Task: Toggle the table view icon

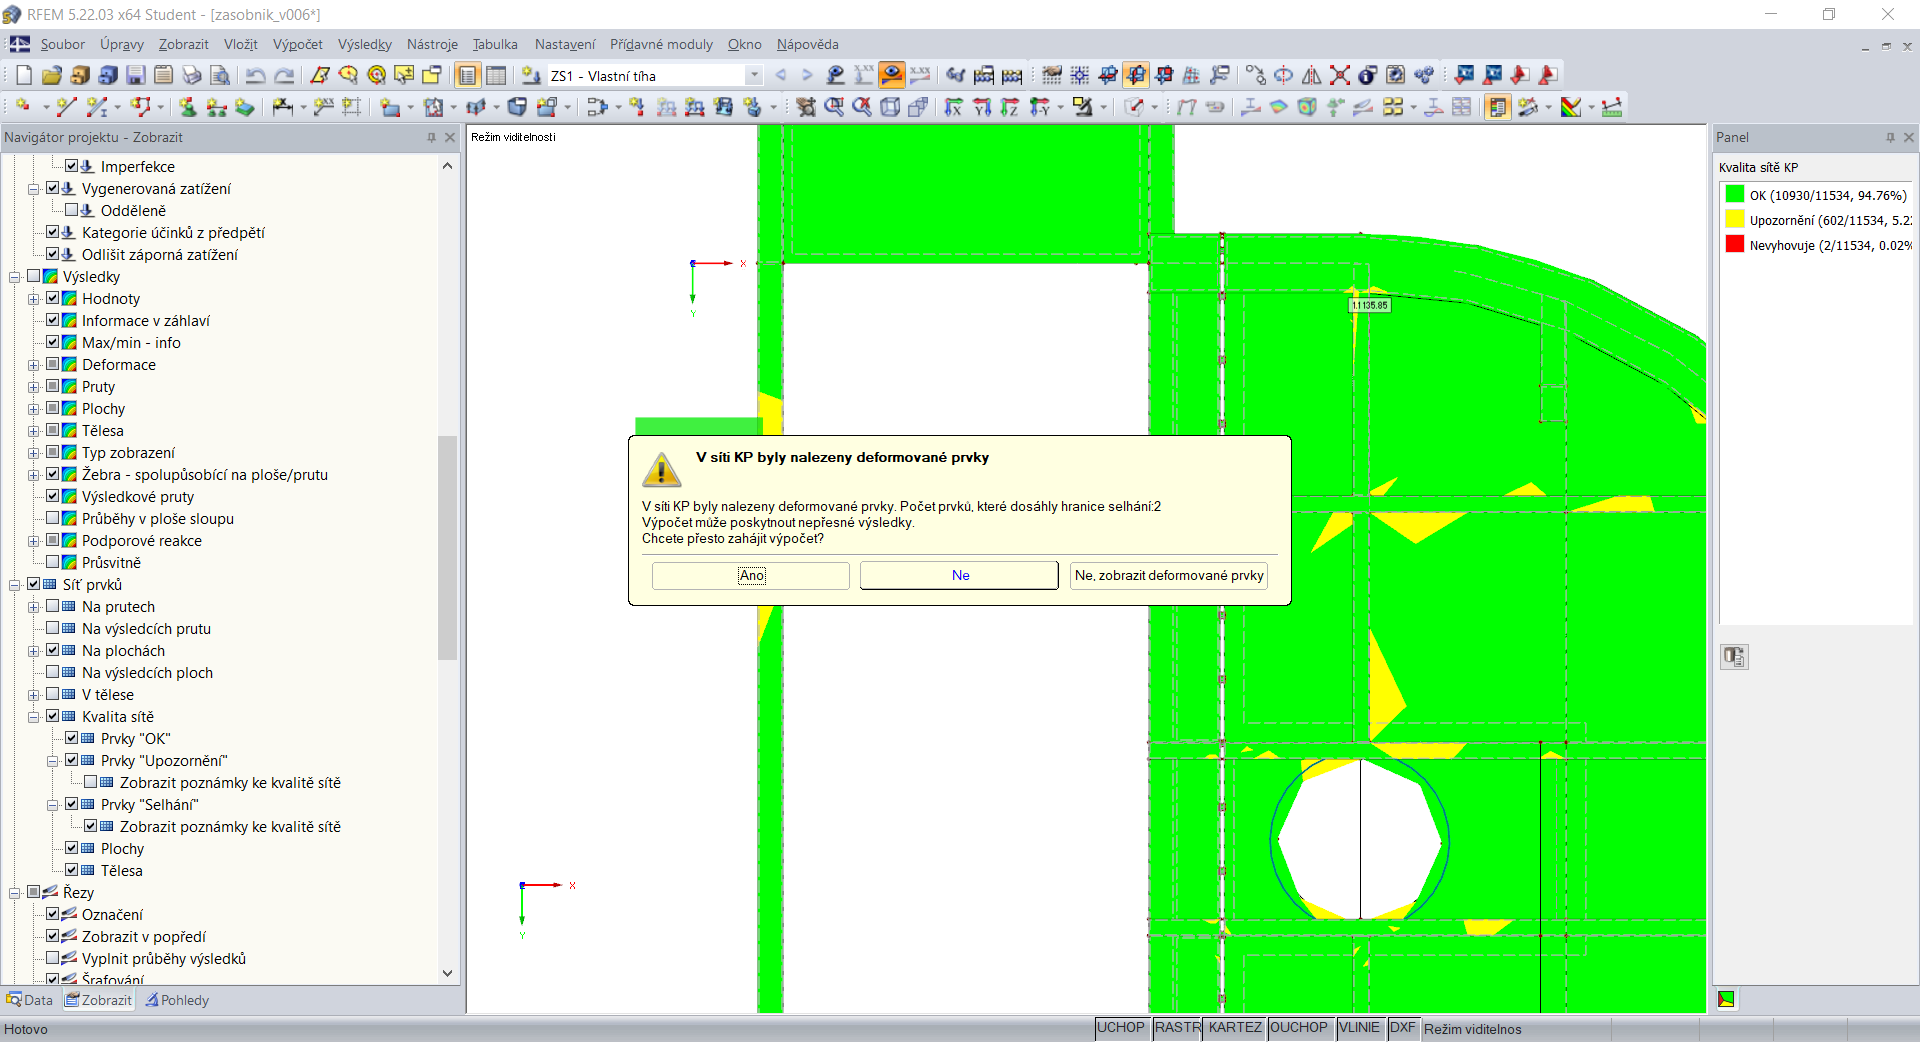Action: pos(496,75)
